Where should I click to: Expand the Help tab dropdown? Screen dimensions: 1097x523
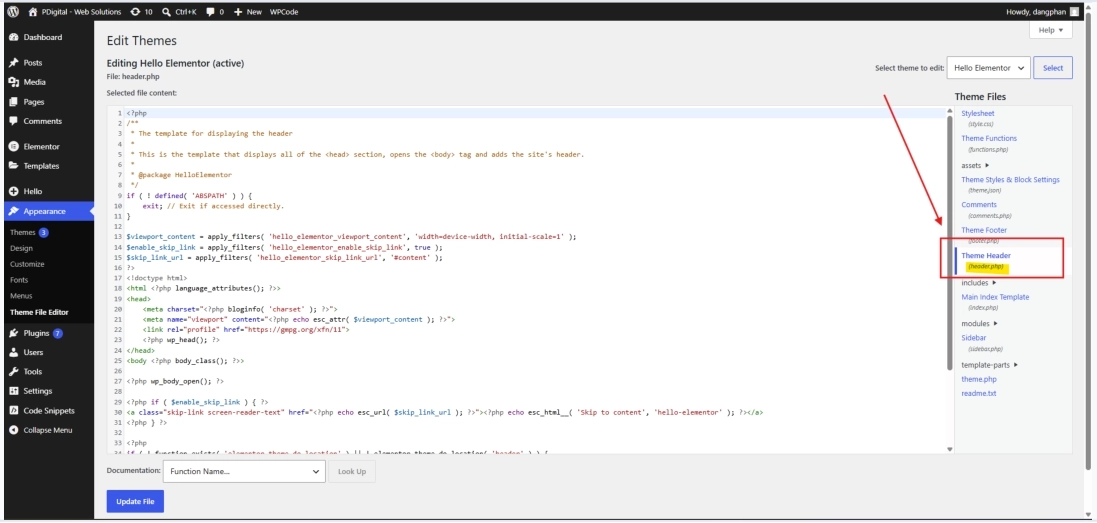(x=1051, y=30)
